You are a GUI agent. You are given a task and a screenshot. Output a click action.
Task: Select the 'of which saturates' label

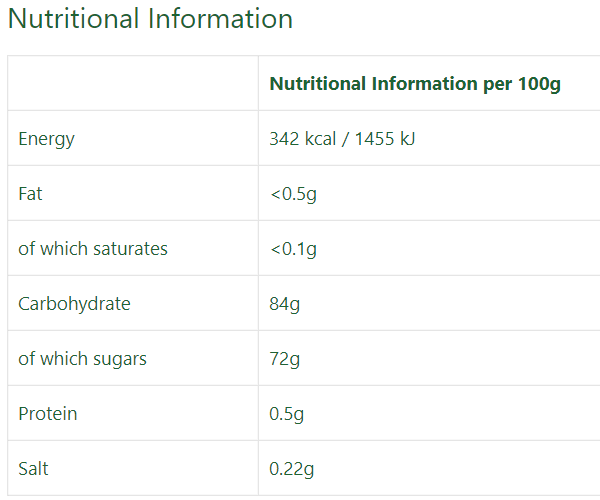click(x=93, y=249)
